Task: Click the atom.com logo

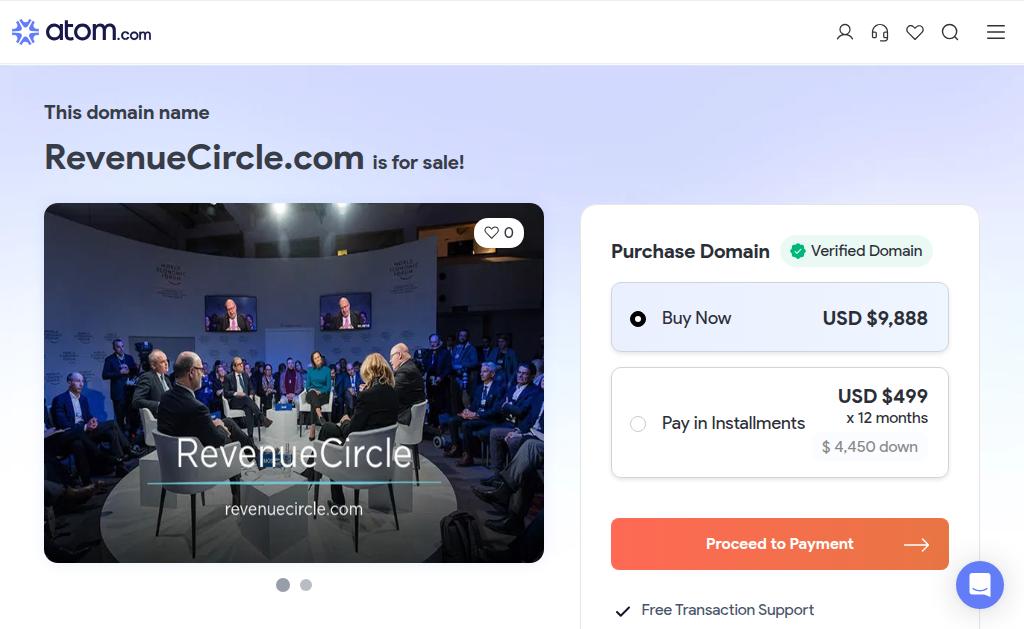Action: (x=82, y=32)
